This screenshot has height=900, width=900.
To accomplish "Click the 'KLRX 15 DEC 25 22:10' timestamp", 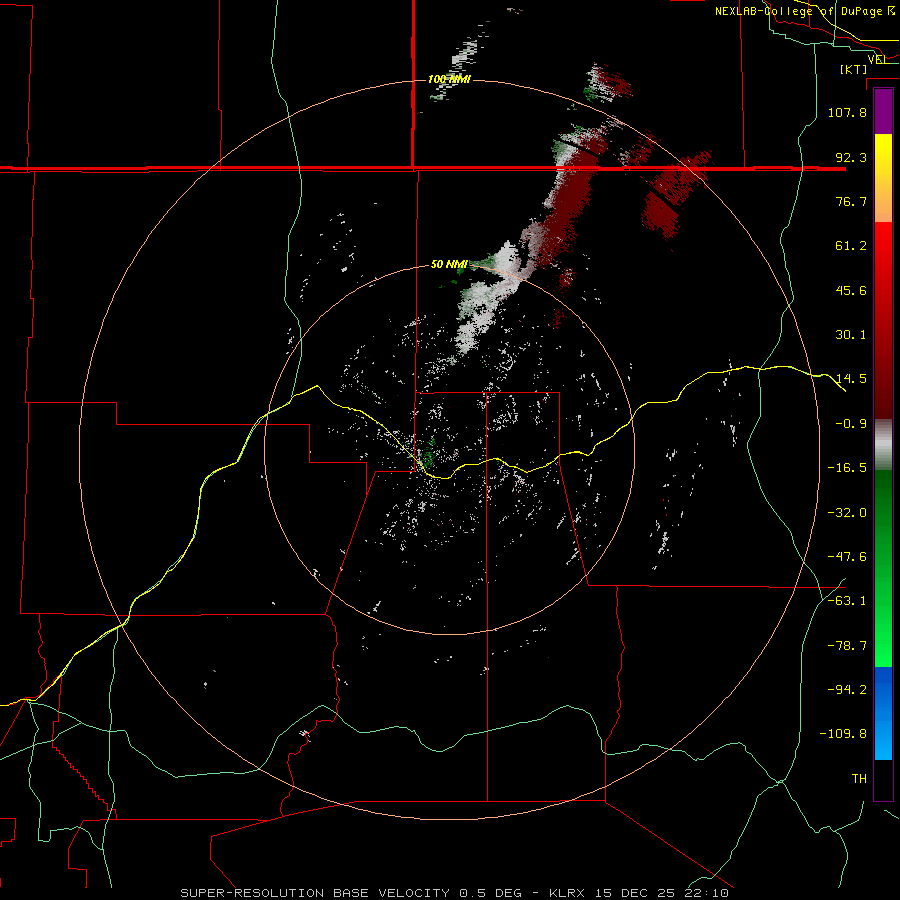I will [639, 893].
